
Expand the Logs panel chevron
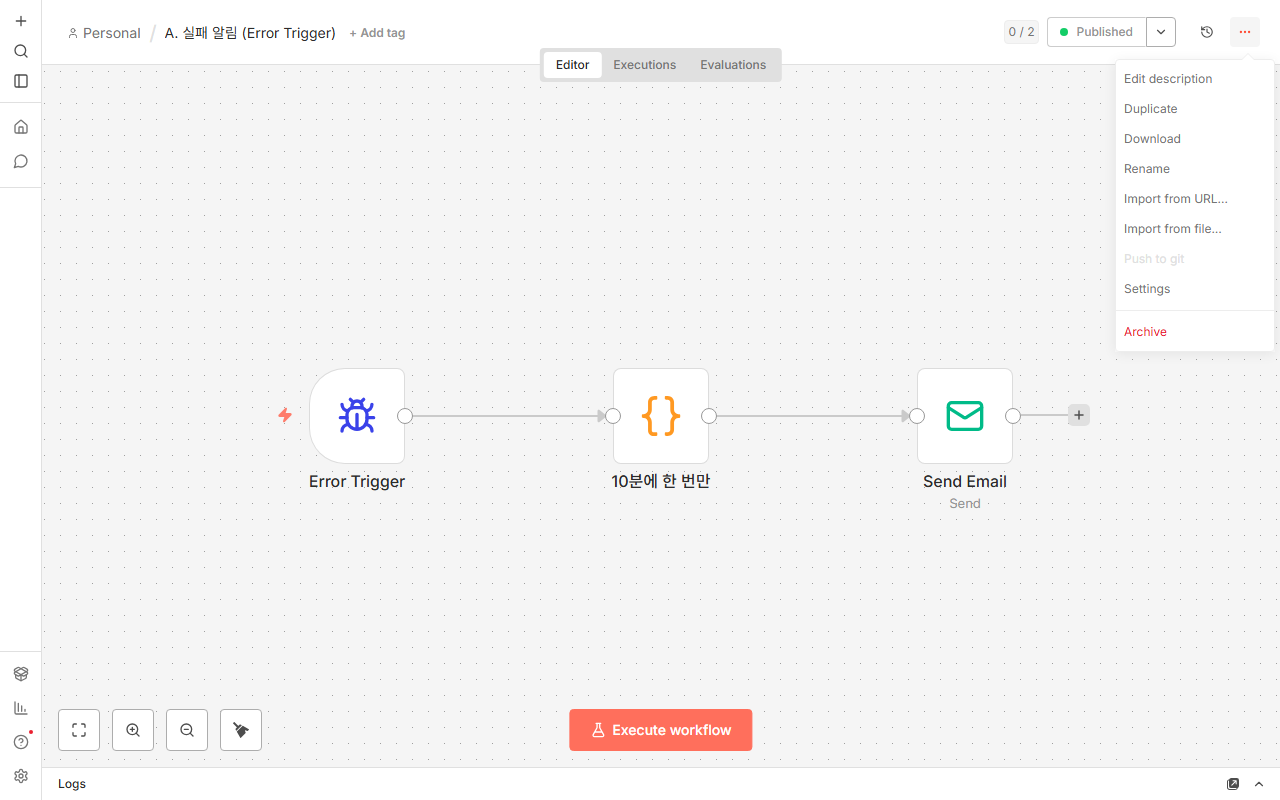click(x=1259, y=784)
